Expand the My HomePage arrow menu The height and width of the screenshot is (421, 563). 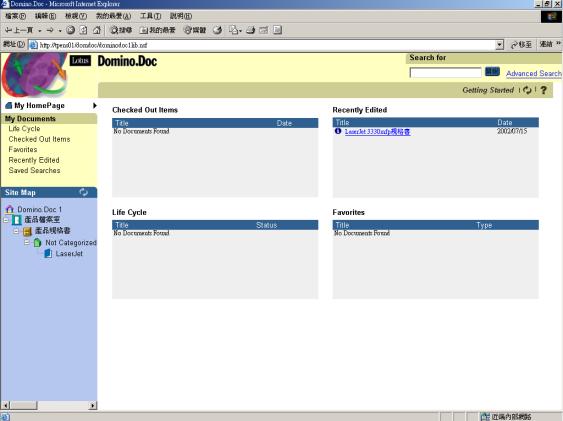tap(95, 106)
